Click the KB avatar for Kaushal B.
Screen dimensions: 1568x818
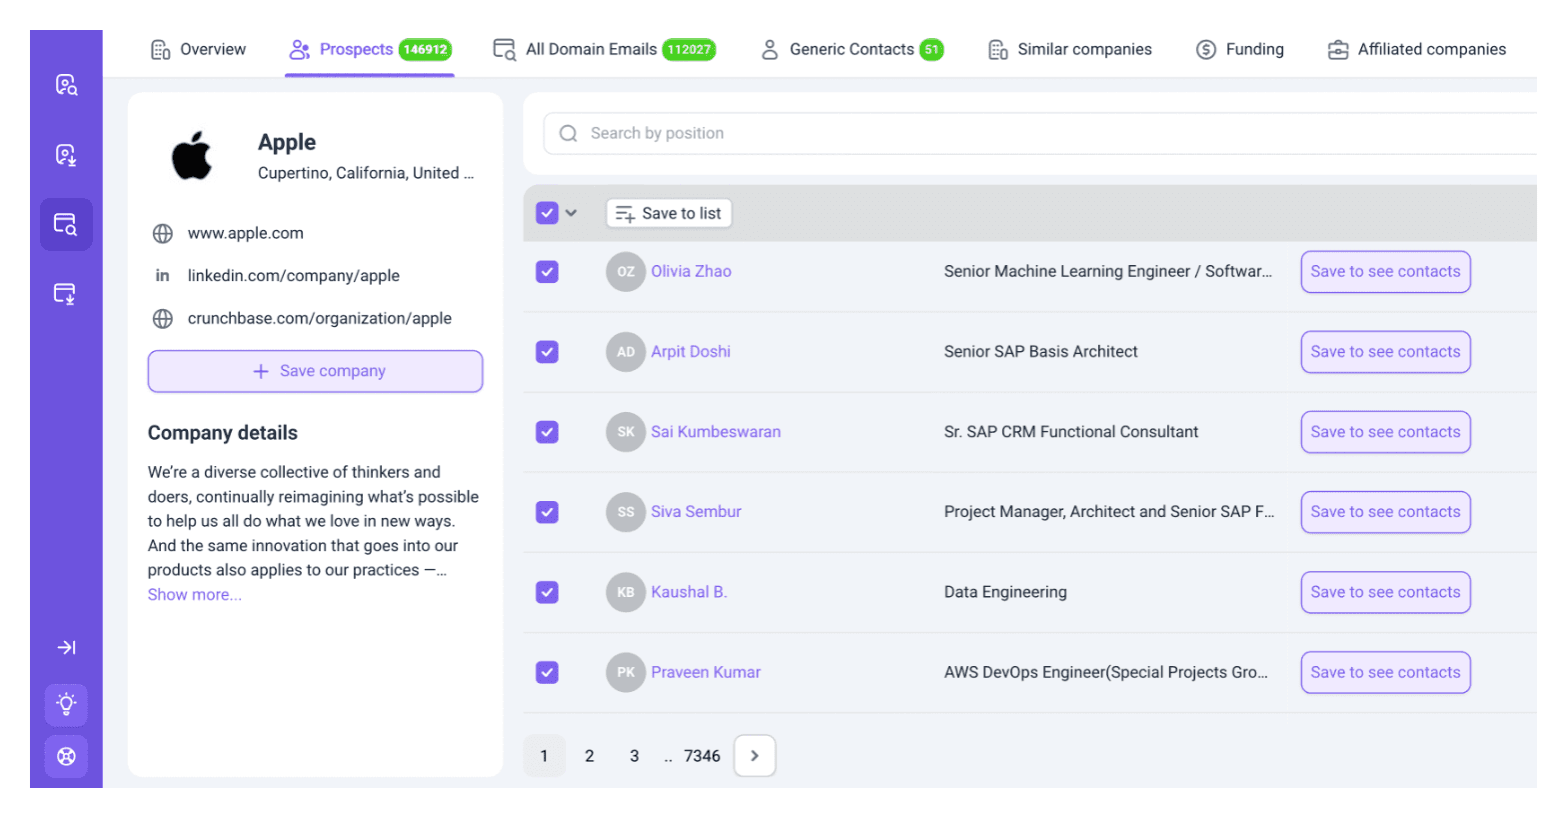(x=625, y=592)
